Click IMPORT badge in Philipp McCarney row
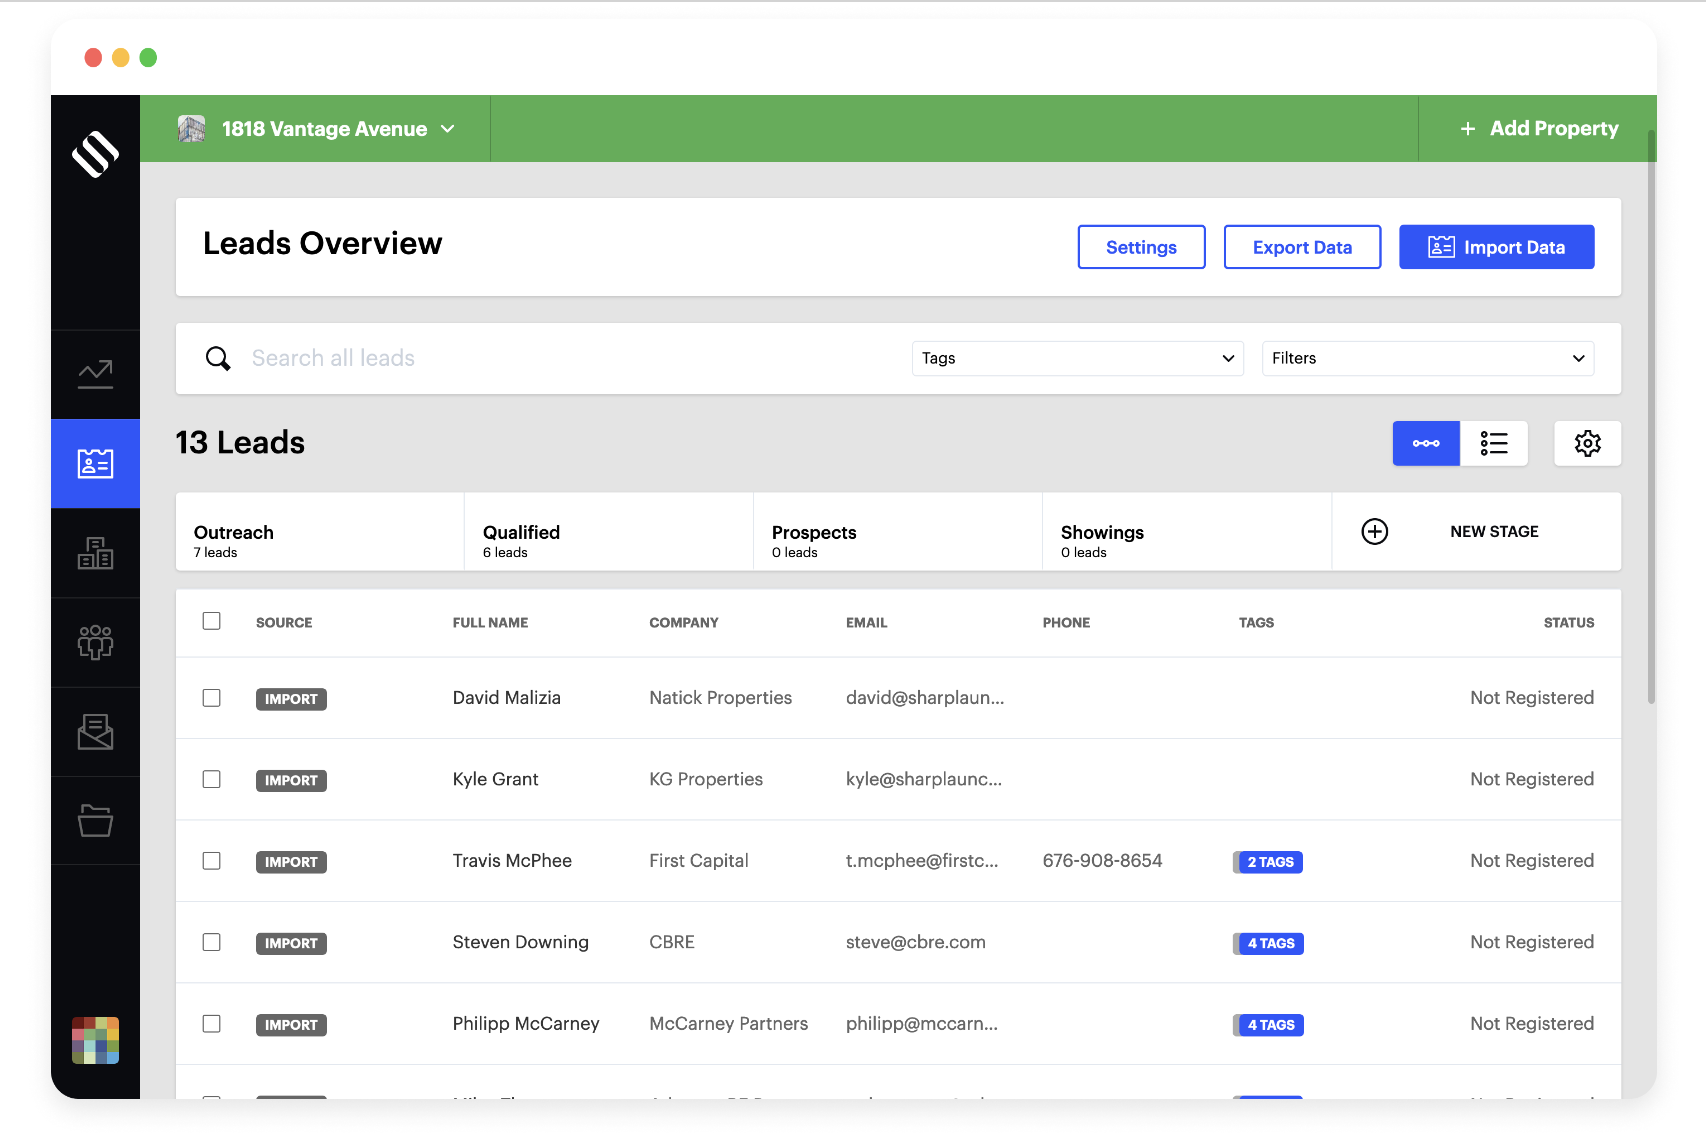1706x1134 pixels. [291, 1025]
